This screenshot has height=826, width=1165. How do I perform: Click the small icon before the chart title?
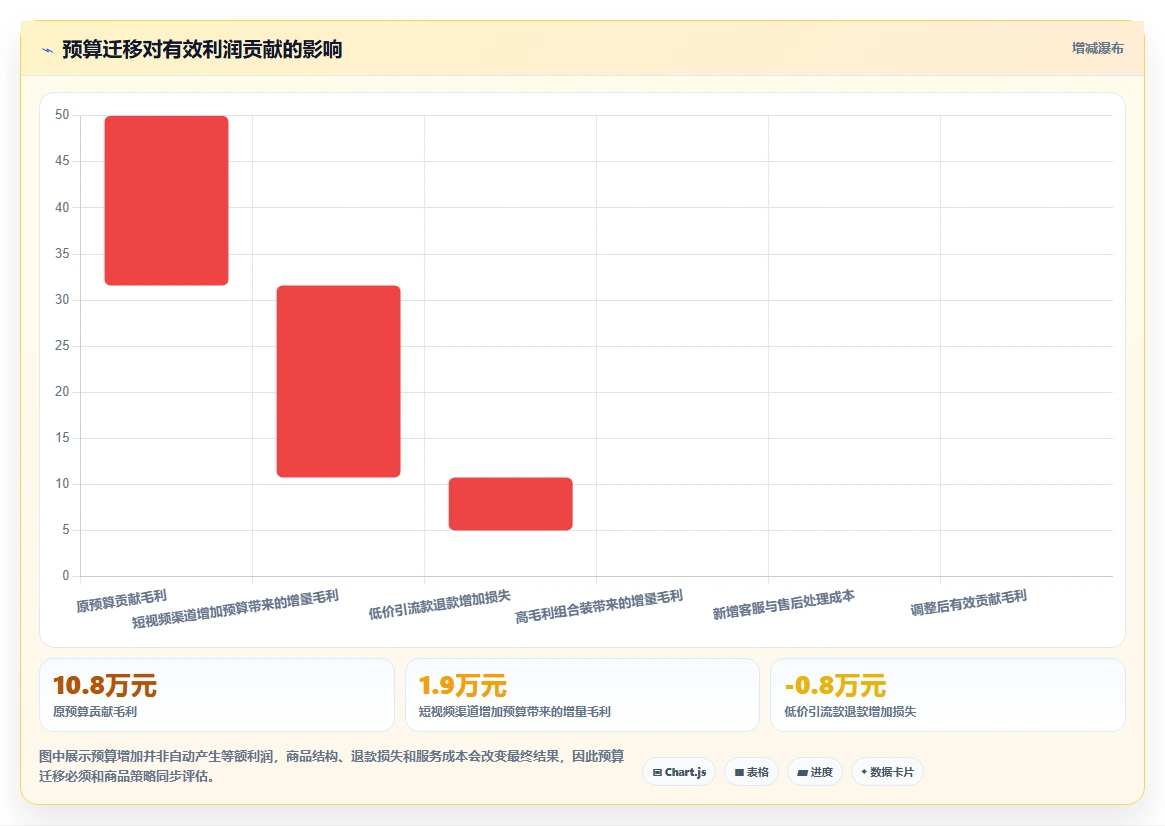[x=48, y=51]
